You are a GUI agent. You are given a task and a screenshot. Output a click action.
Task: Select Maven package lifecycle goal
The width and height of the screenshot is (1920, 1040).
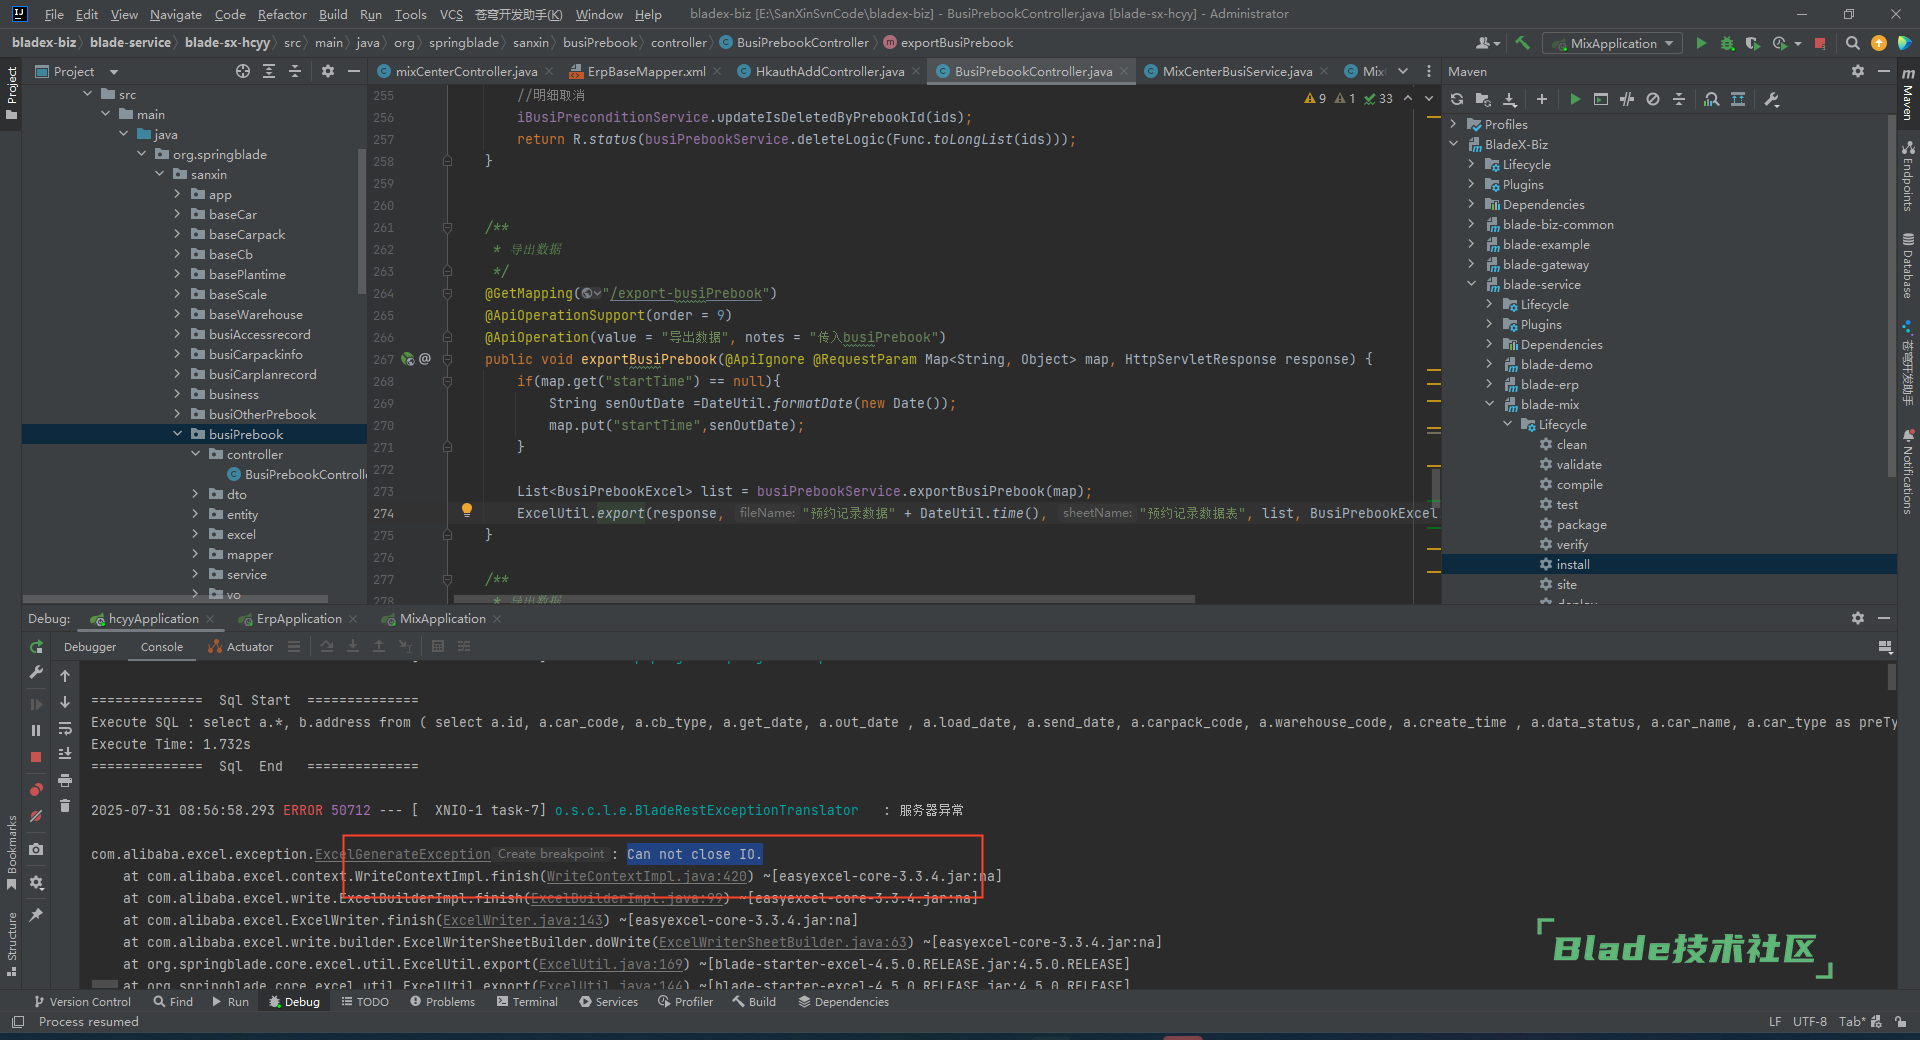[1581, 524]
